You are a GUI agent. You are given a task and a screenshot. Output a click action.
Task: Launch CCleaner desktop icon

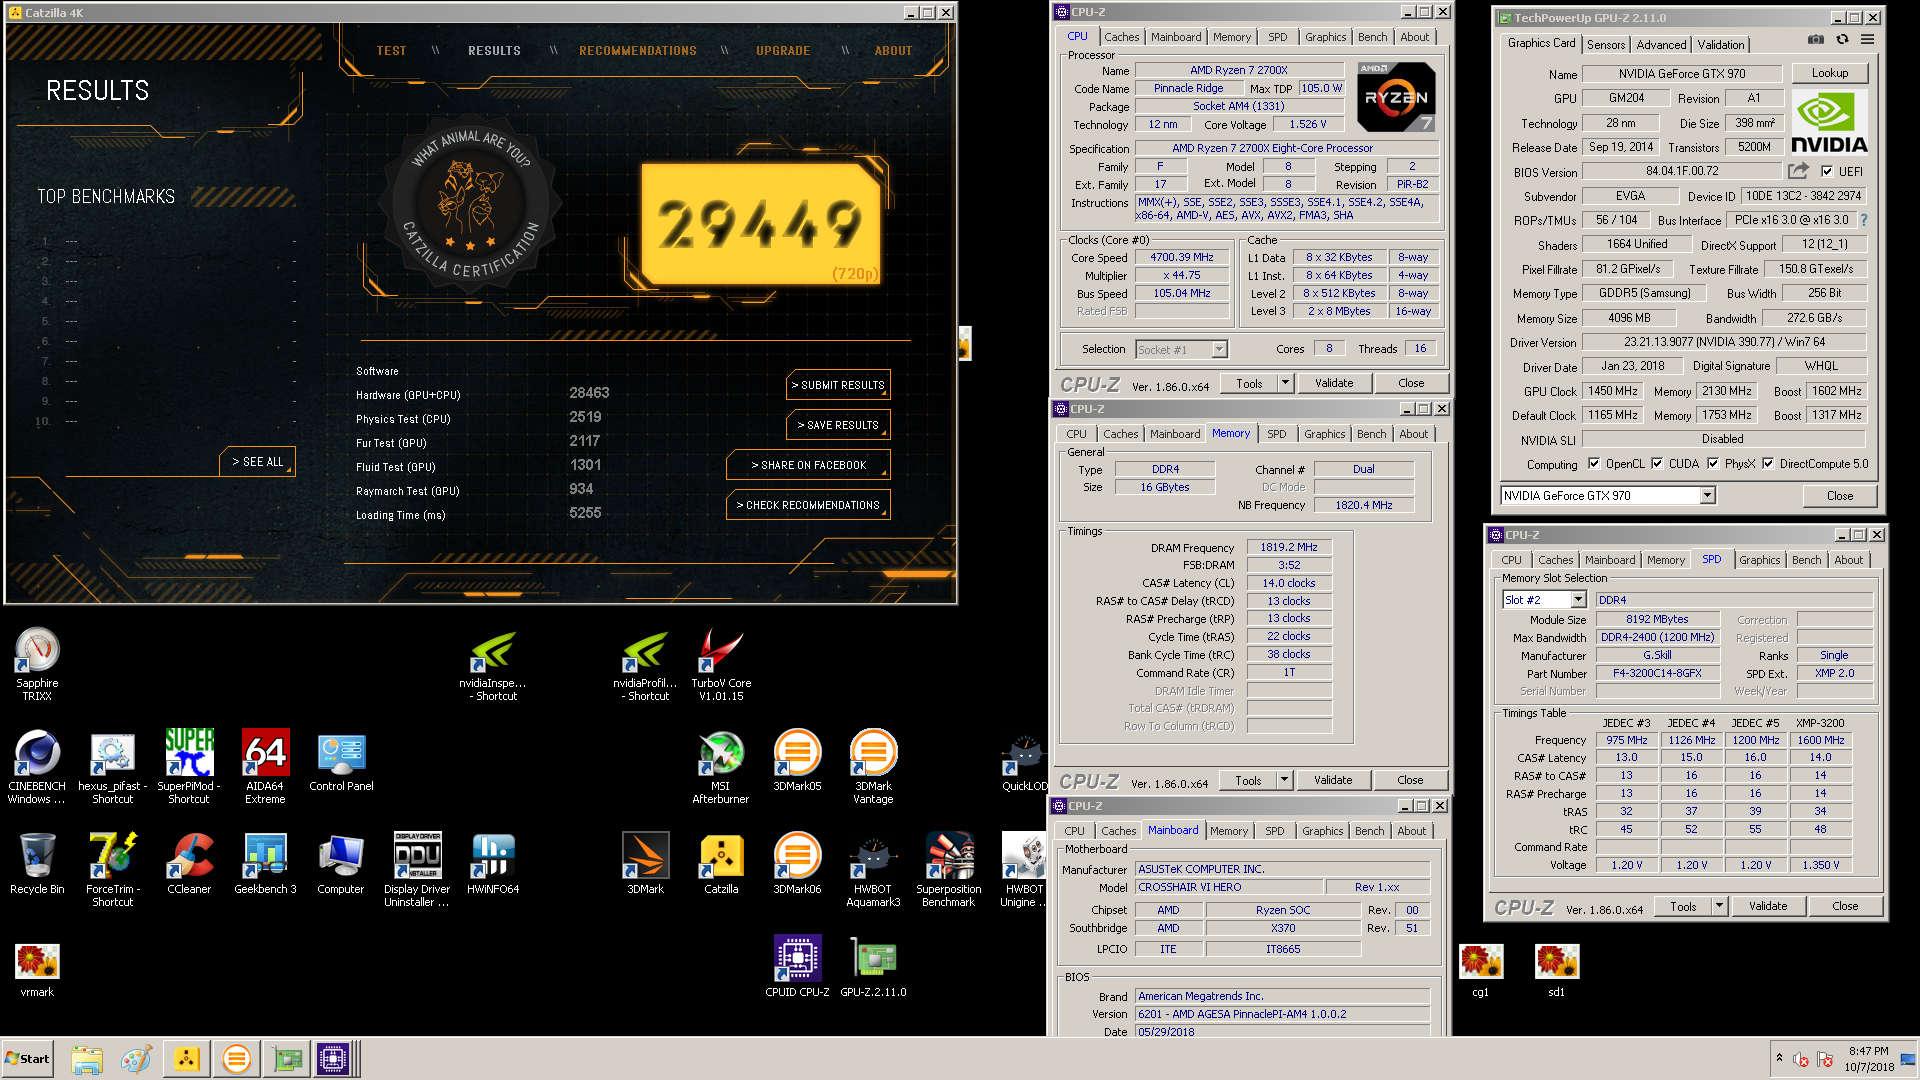click(189, 864)
